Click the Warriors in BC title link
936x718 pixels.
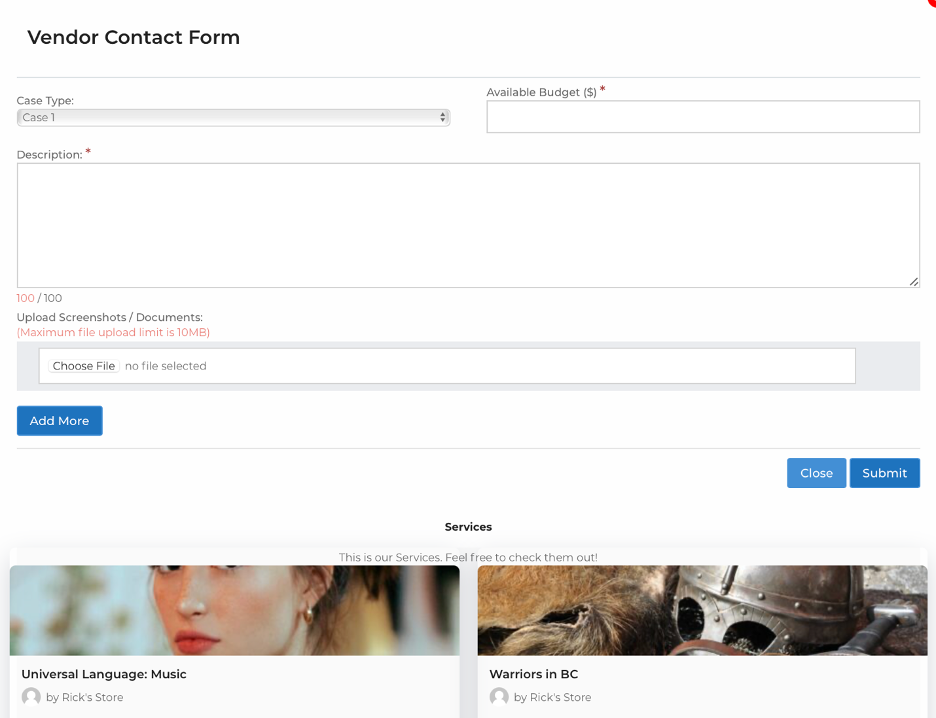(x=534, y=674)
